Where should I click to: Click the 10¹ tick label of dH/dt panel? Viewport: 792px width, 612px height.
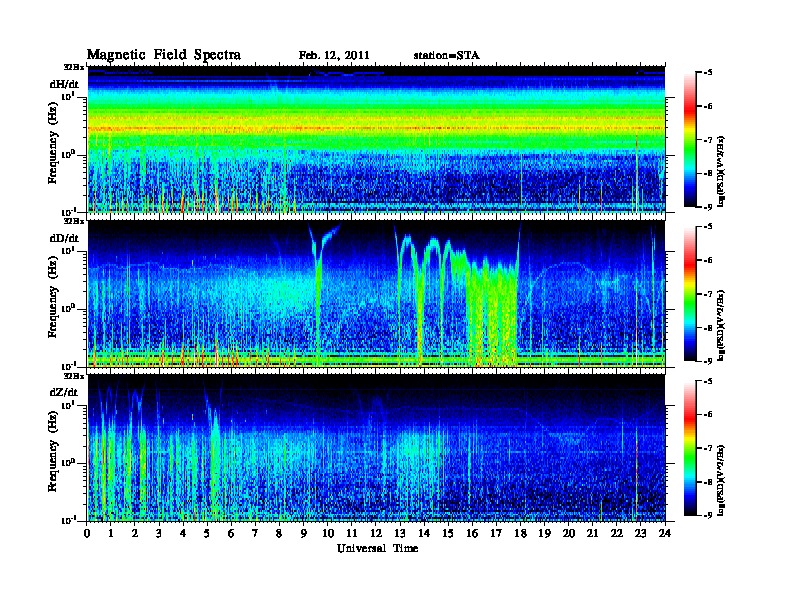[x=69, y=96]
